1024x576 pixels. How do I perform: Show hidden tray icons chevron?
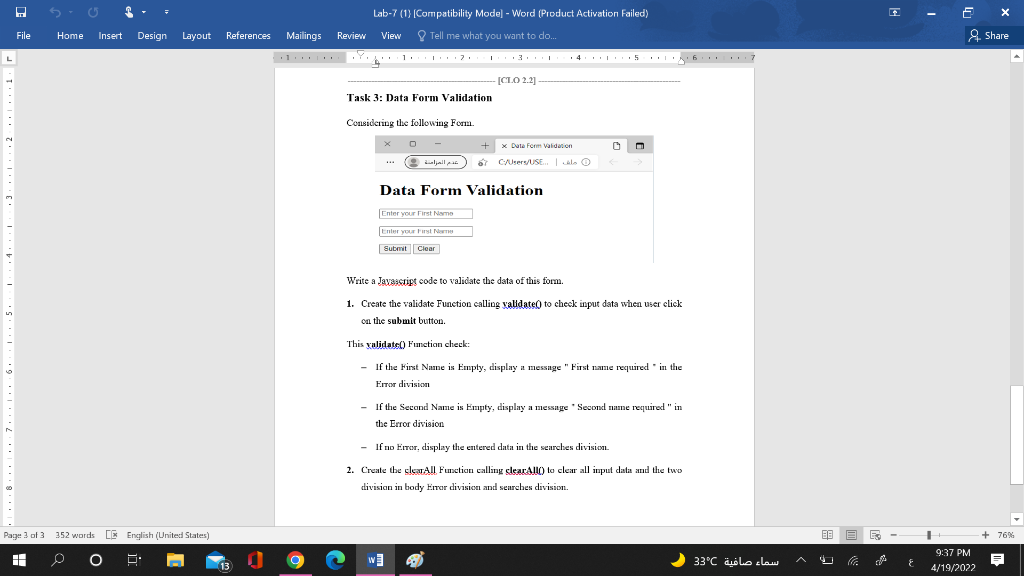[x=801, y=560]
